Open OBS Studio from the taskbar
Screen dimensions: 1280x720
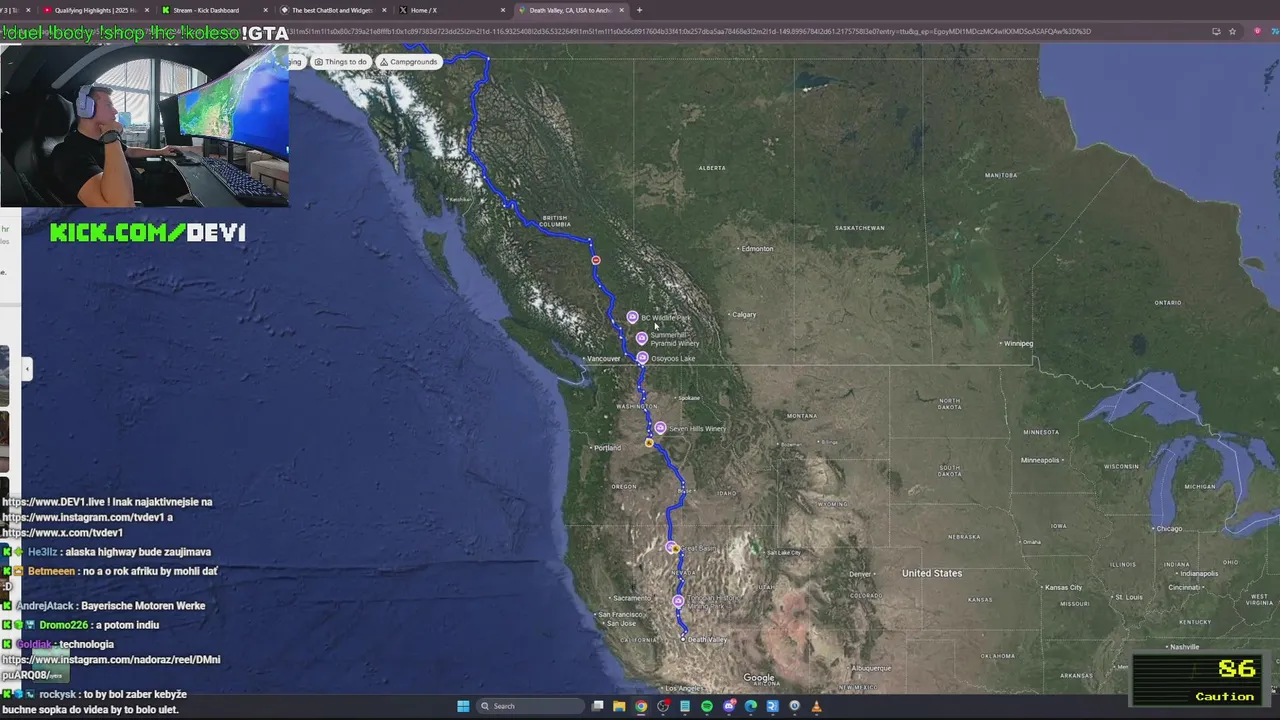tap(663, 706)
